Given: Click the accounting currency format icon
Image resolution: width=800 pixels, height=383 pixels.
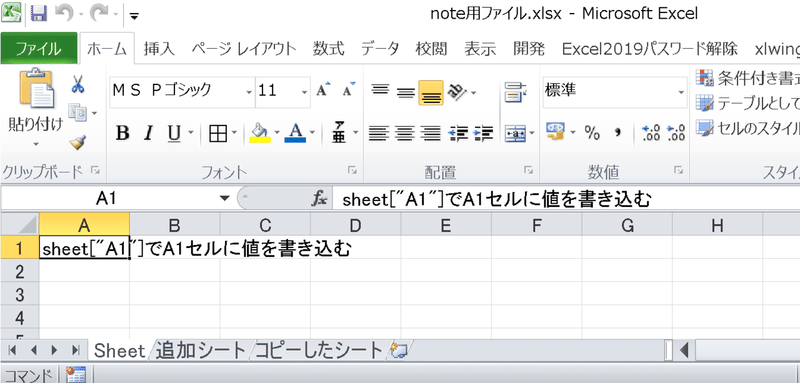Looking at the screenshot, I should click(555, 133).
